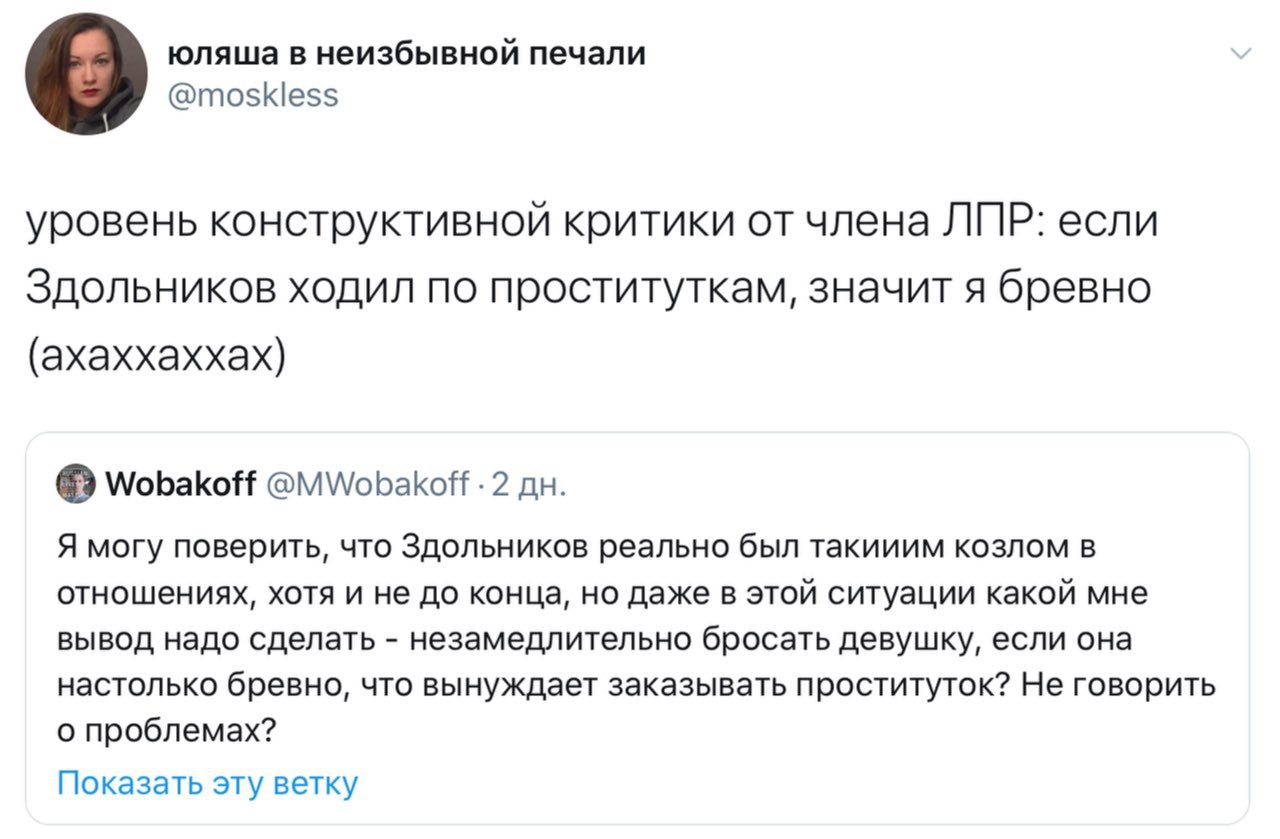The width and height of the screenshot is (1280, 839).
Task: Open the quoted tweet timestamp 2 дн.
Action: tap(529, 485)
